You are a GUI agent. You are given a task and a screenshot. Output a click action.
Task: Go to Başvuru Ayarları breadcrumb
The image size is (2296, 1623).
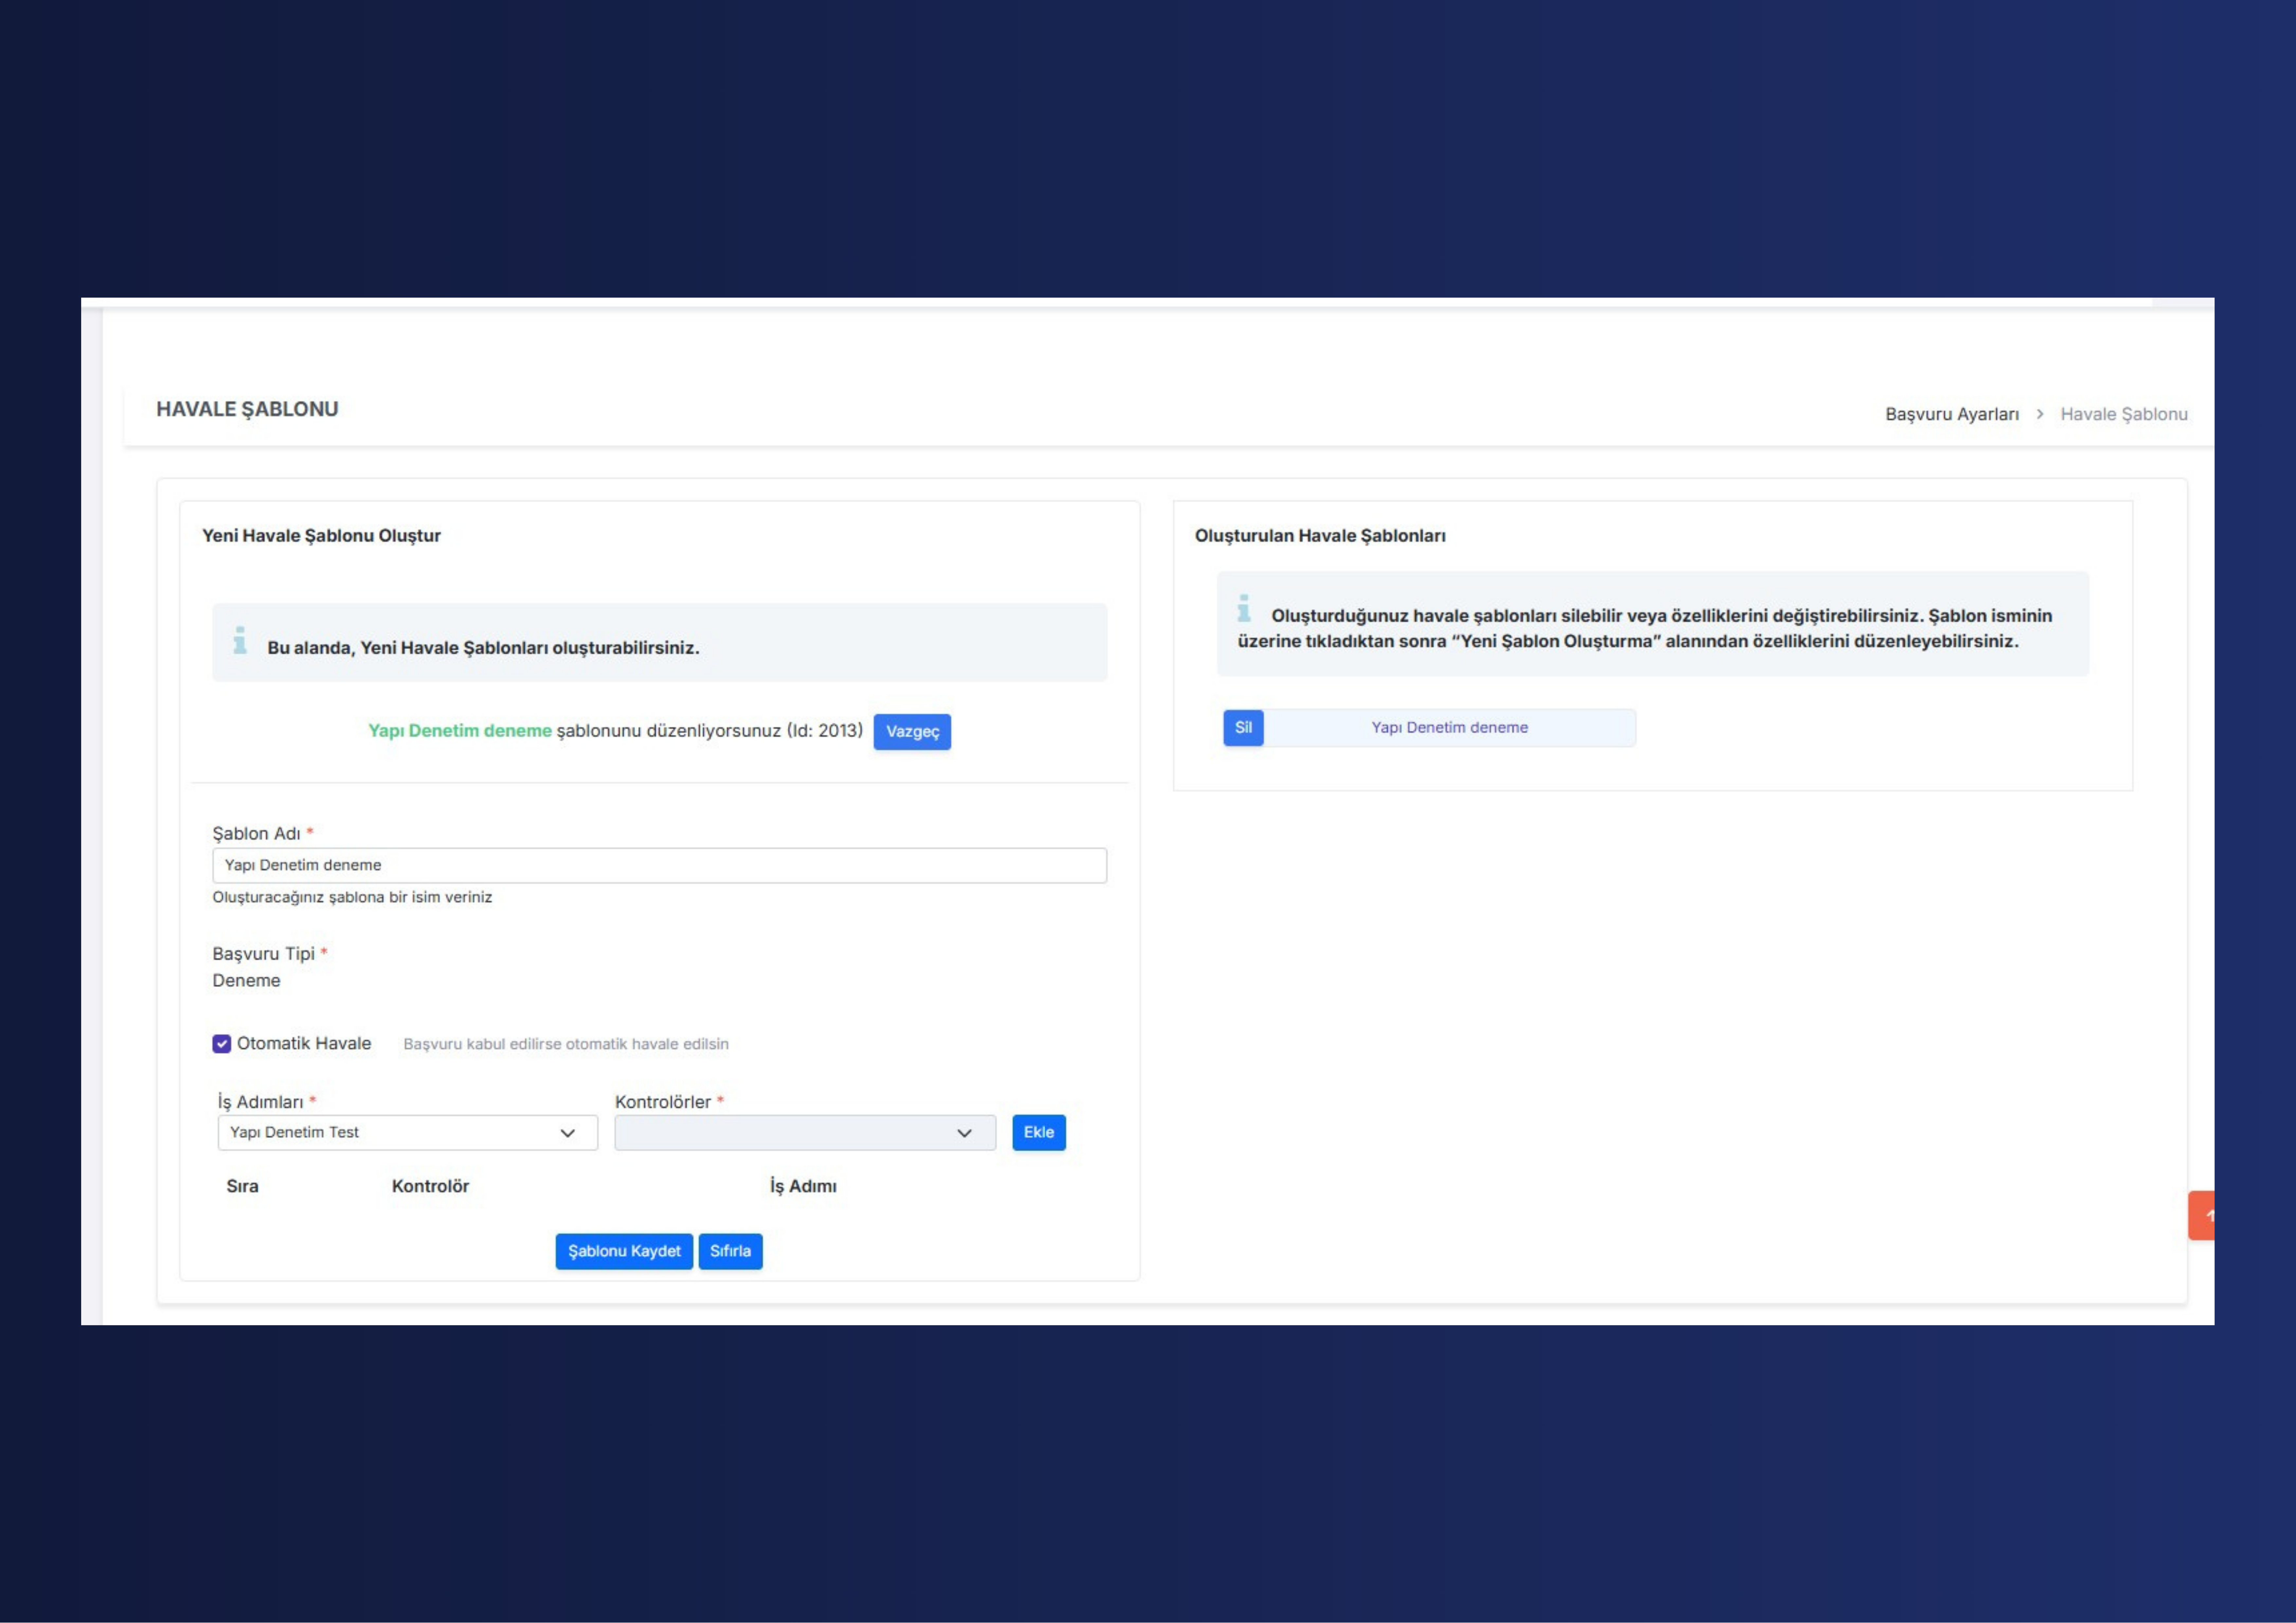(x=1952, y=414)
